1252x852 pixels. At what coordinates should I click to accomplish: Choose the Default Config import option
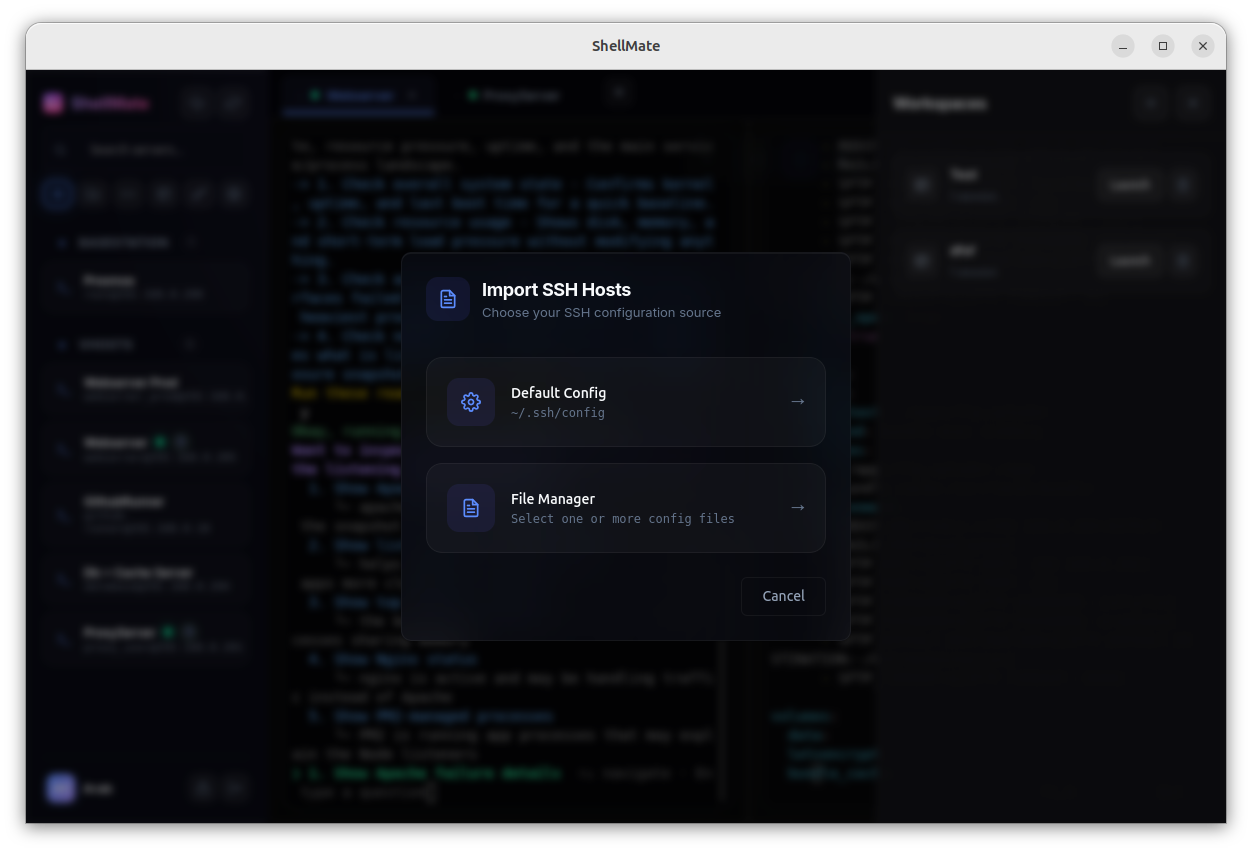pos(626,402)
